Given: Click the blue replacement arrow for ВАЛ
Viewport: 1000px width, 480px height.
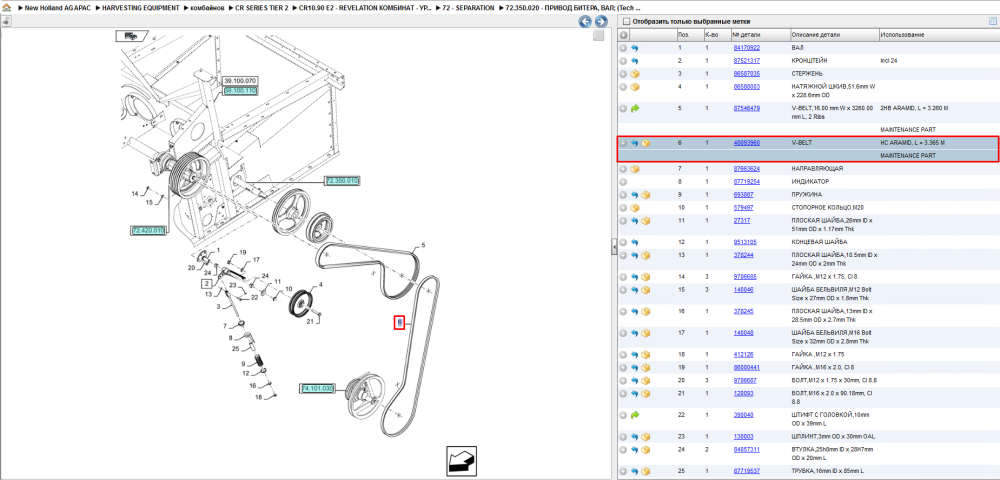Looking at the screenshot, I should pyautogui.click(x=635, y=48).
